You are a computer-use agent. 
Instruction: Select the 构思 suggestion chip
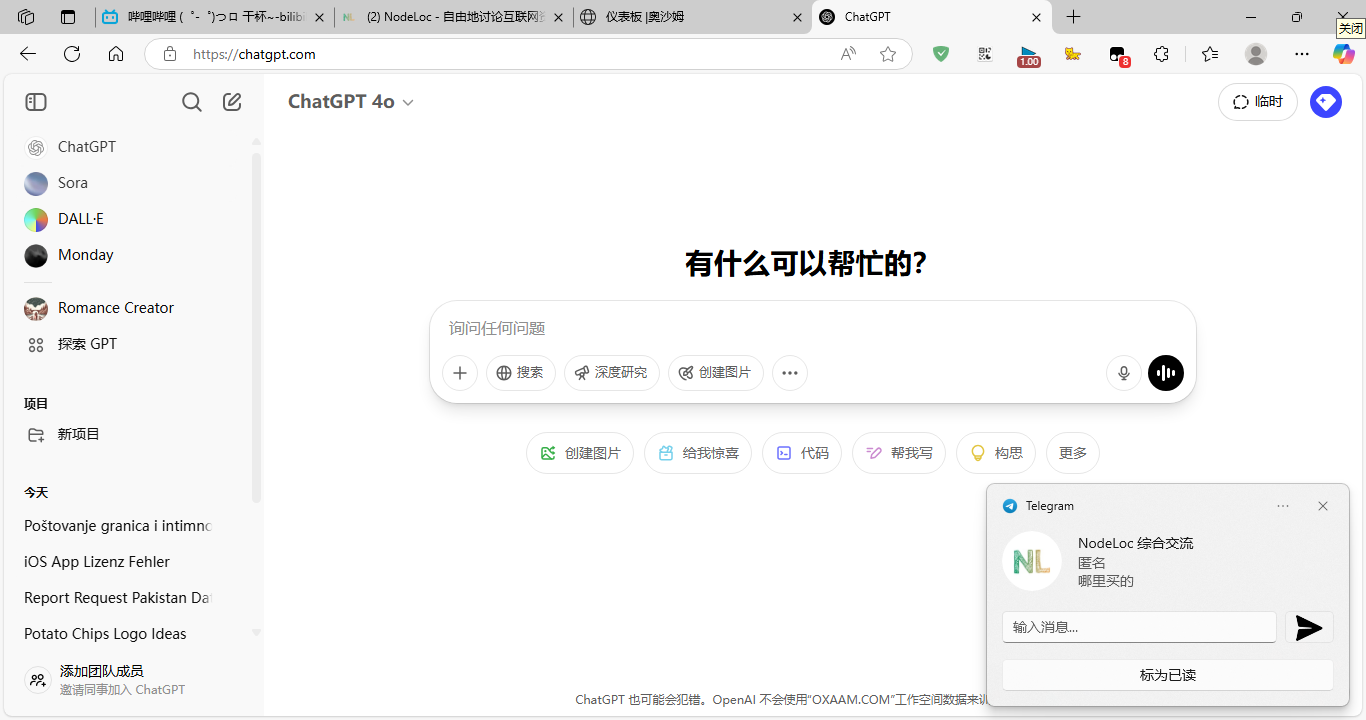[x=996, y=453]
